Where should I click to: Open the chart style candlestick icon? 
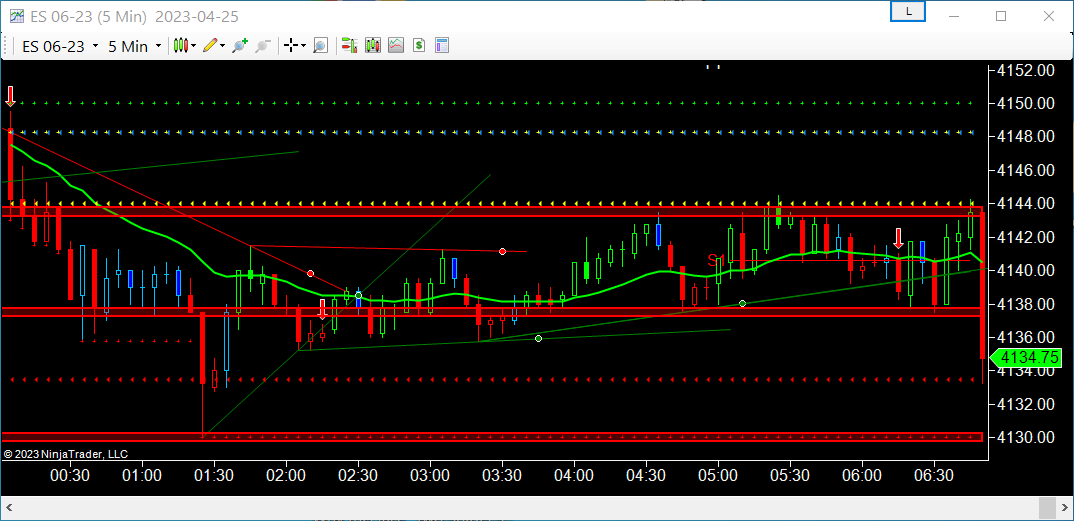pyautogui.click(x=181, y=46)
